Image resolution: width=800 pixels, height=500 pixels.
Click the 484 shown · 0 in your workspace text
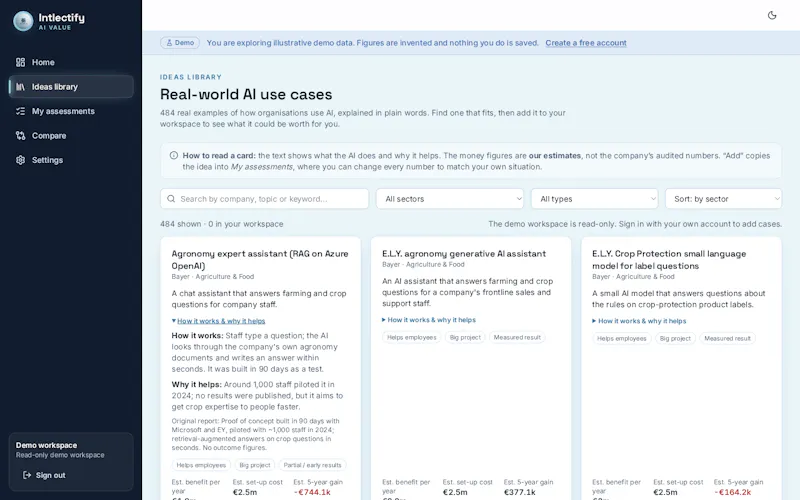[x=221, y=224]
